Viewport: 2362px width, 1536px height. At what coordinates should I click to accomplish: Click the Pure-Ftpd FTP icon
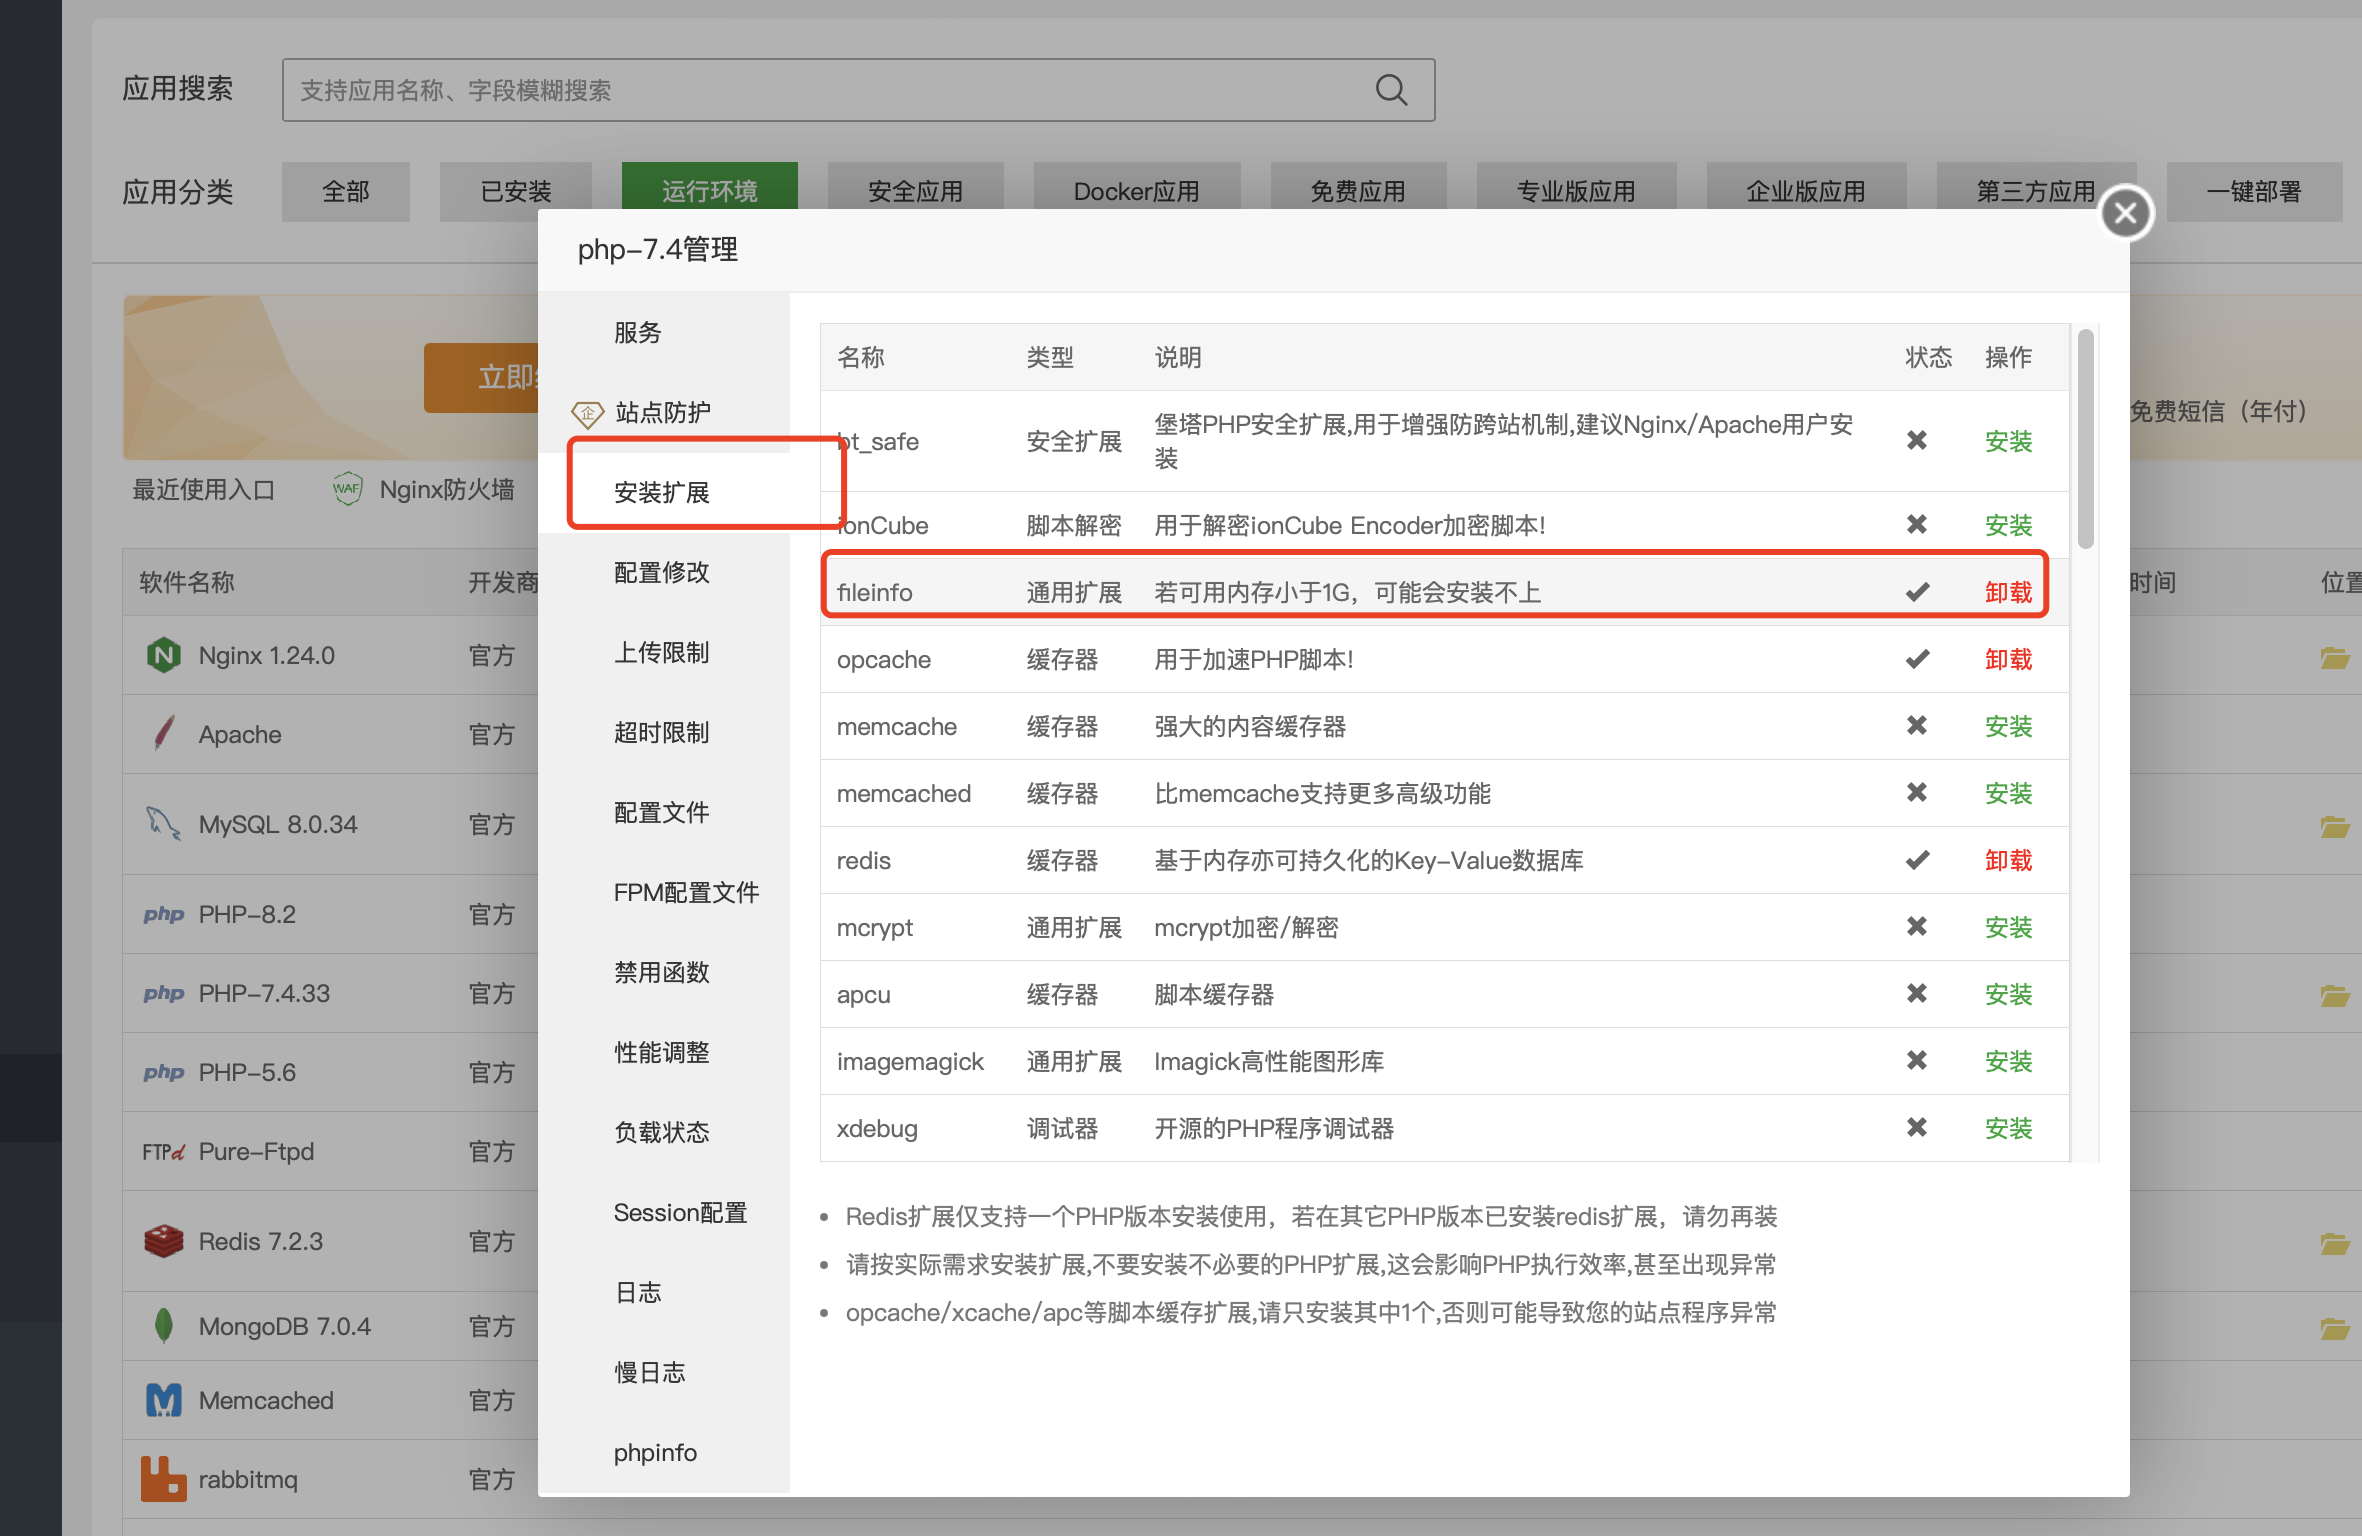point(163,1152)
